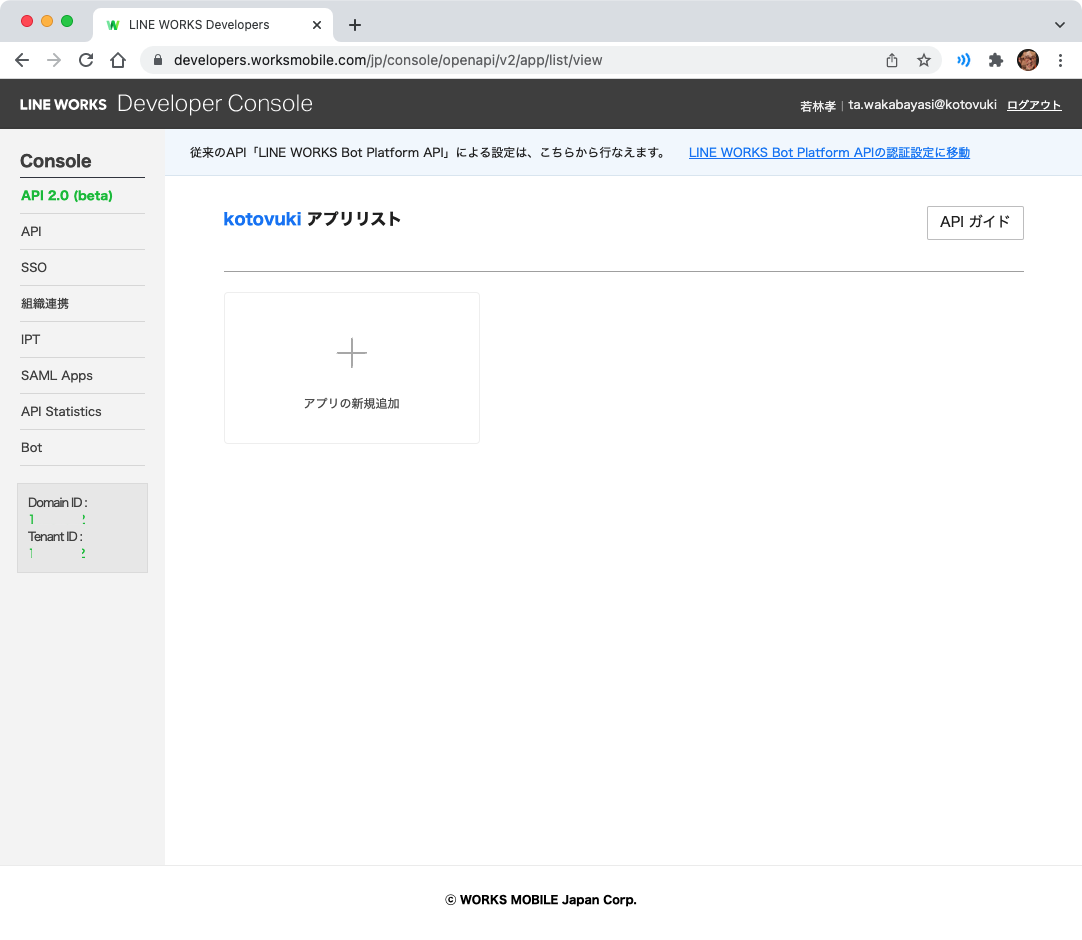Screen dimensions: 1082x940
Task: Click the ta.wakabayasi@kotovuki account text
Action: tap(923, 104)
